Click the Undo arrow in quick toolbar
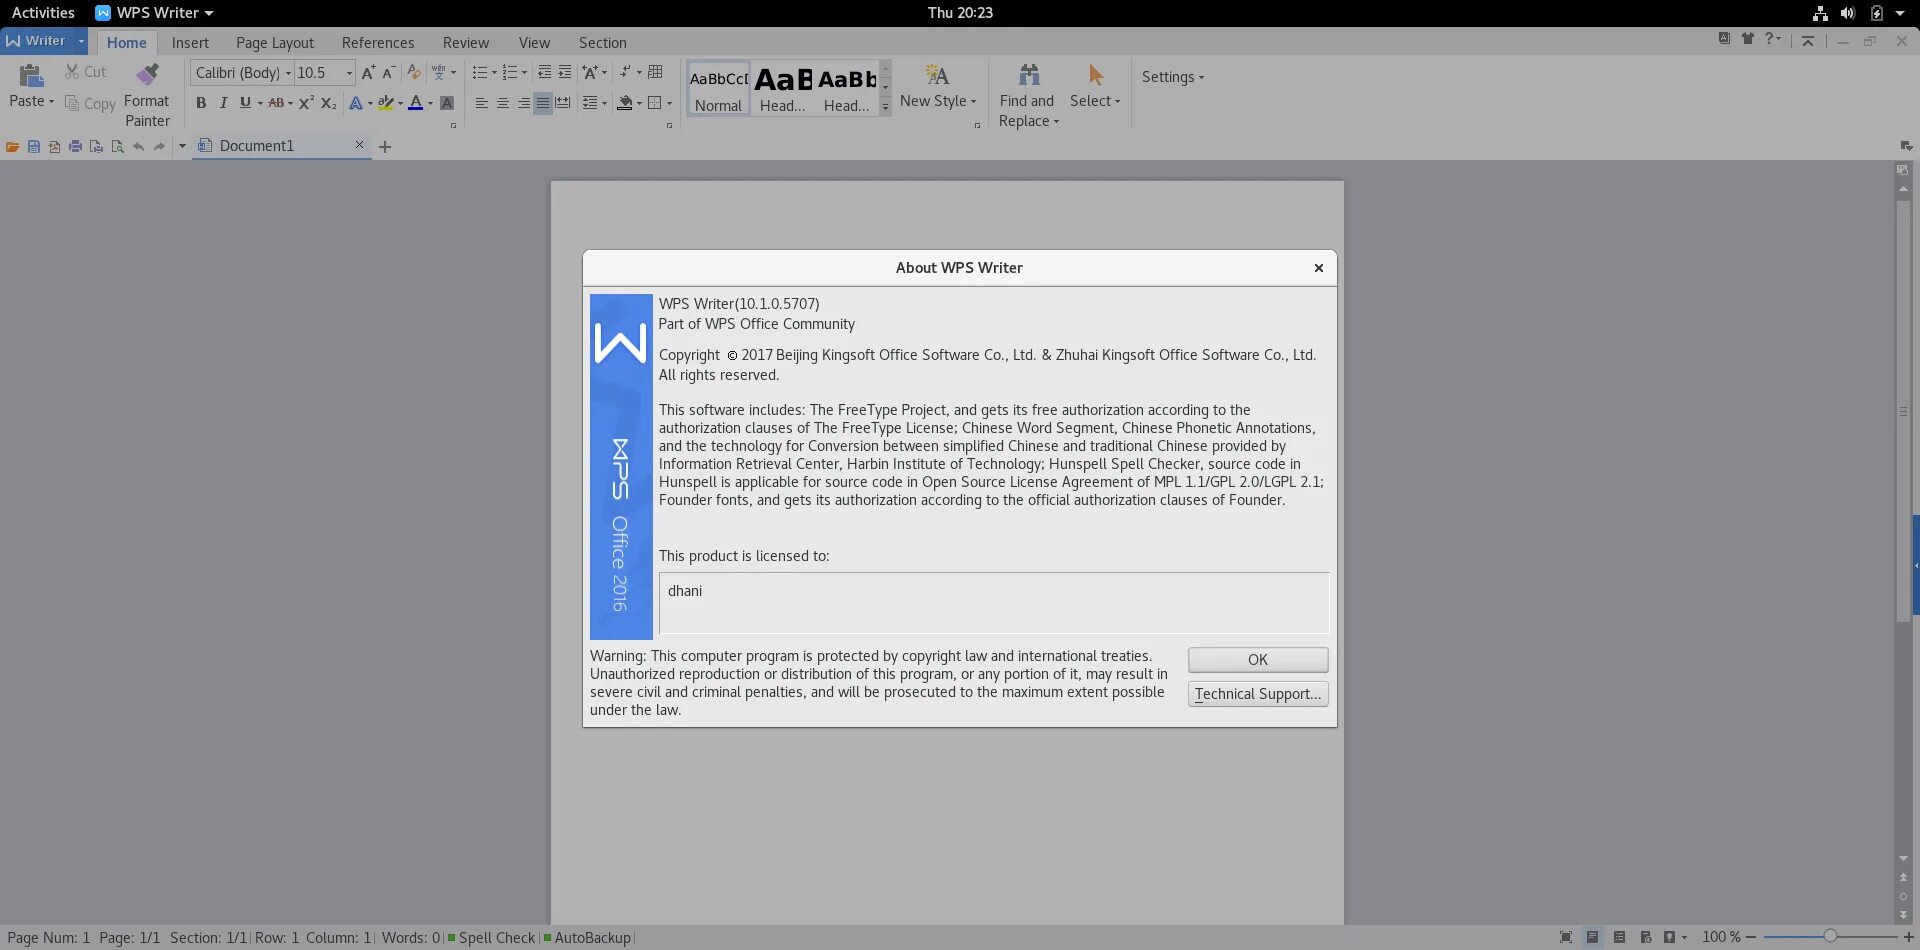 [x=138, y=146]
